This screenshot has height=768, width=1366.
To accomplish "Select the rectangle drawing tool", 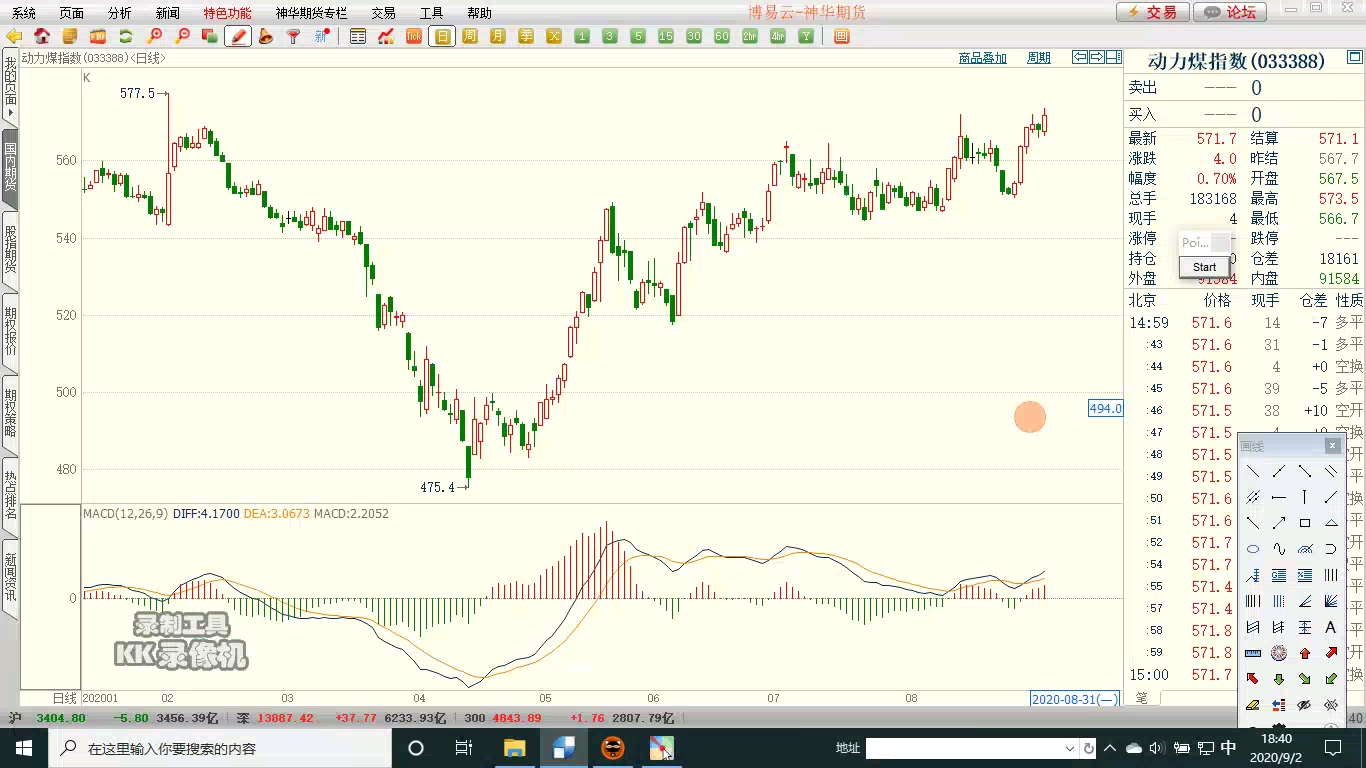I will click(x=1305, y=523).
